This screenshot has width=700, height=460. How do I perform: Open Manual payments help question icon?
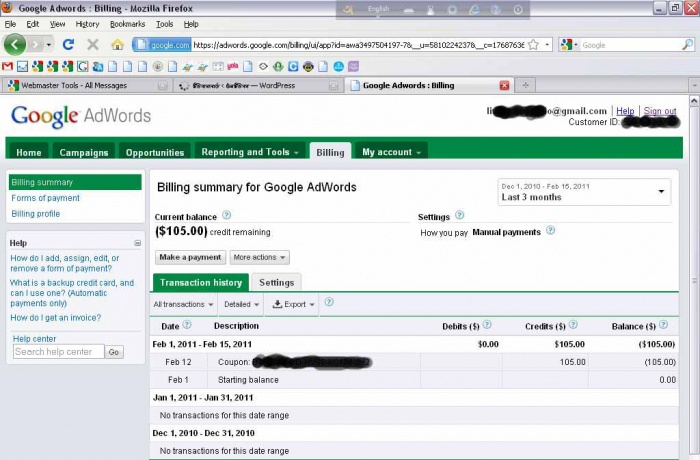[x=550, y=230]
